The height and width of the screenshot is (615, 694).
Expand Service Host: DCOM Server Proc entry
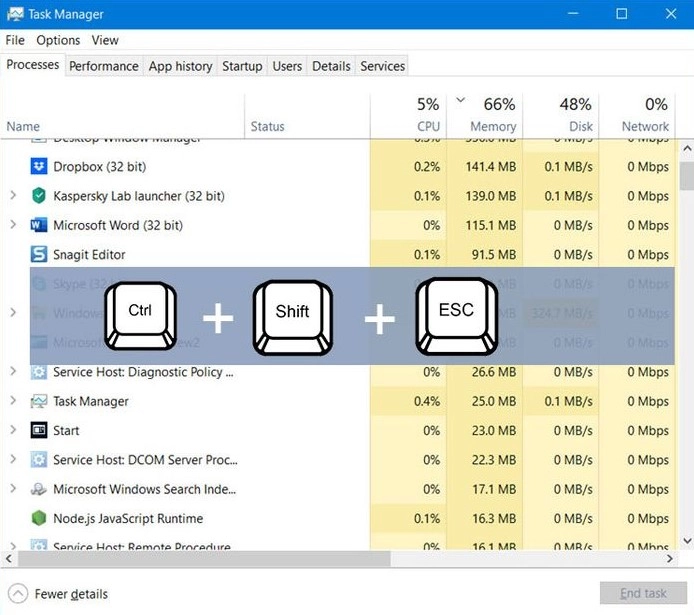(13, 459)
